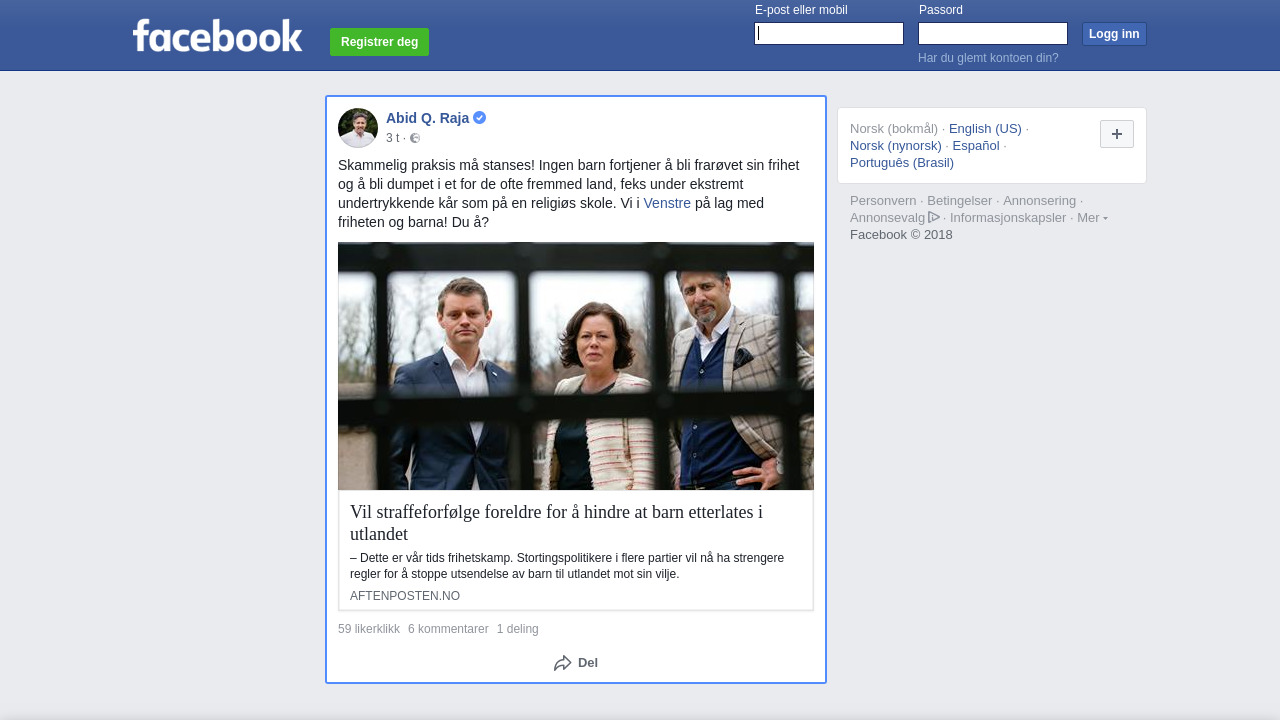
Task: Switch language to Português (Brasil)
Action: (x=902, y=162)
